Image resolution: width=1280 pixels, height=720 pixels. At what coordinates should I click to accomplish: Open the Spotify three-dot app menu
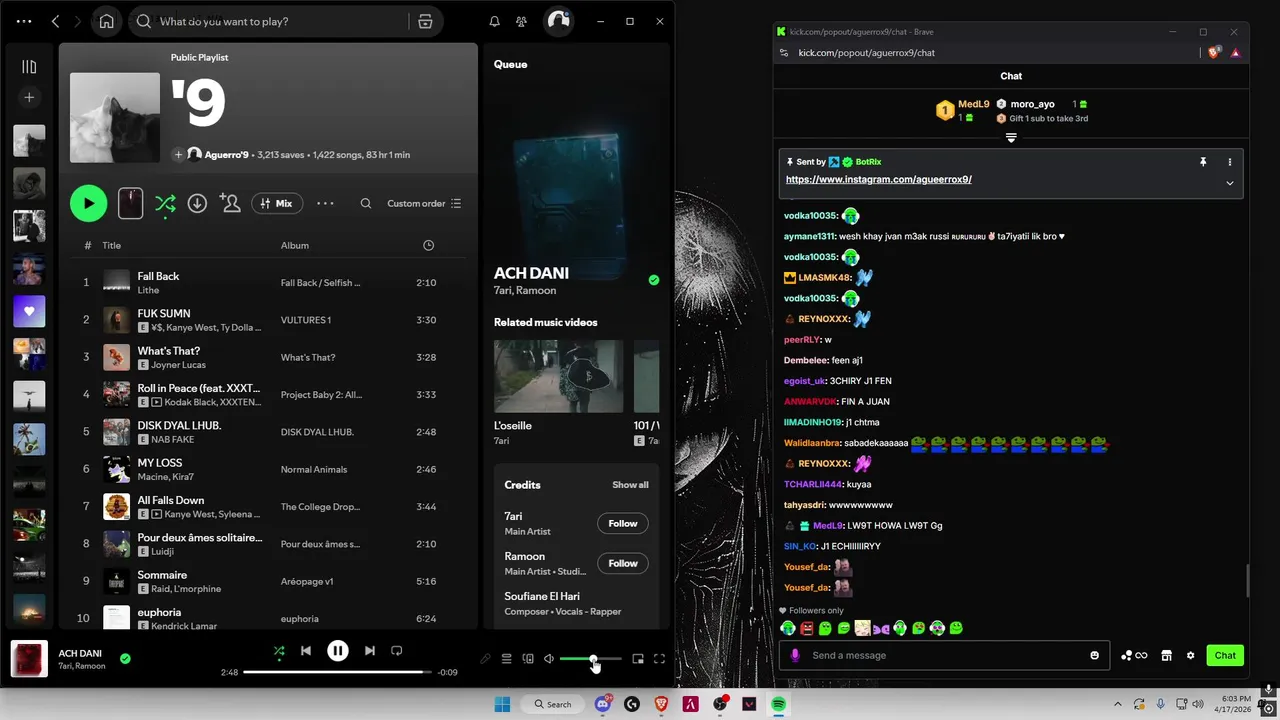pyautogui.click(x=24, y=21)
